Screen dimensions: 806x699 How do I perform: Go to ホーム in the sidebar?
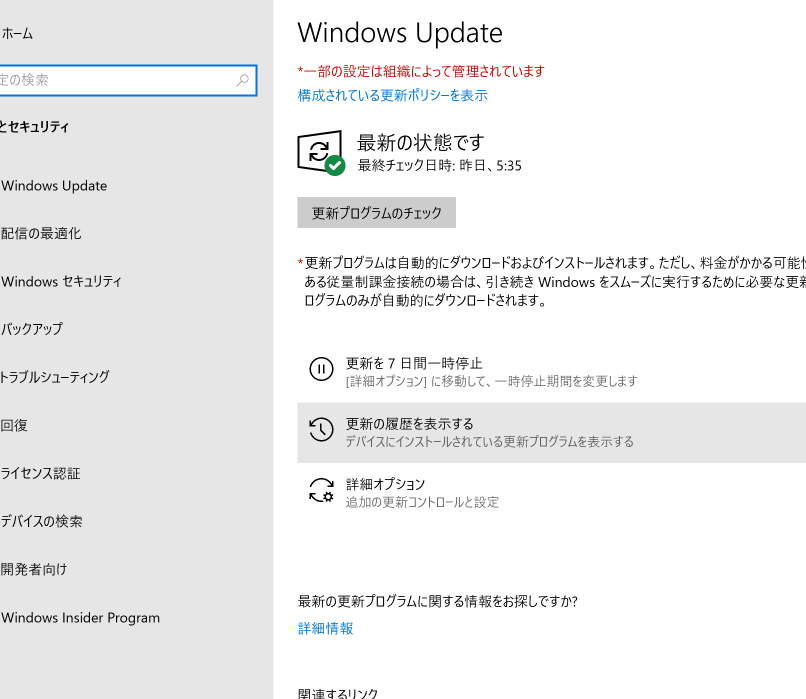coord(18,34)
